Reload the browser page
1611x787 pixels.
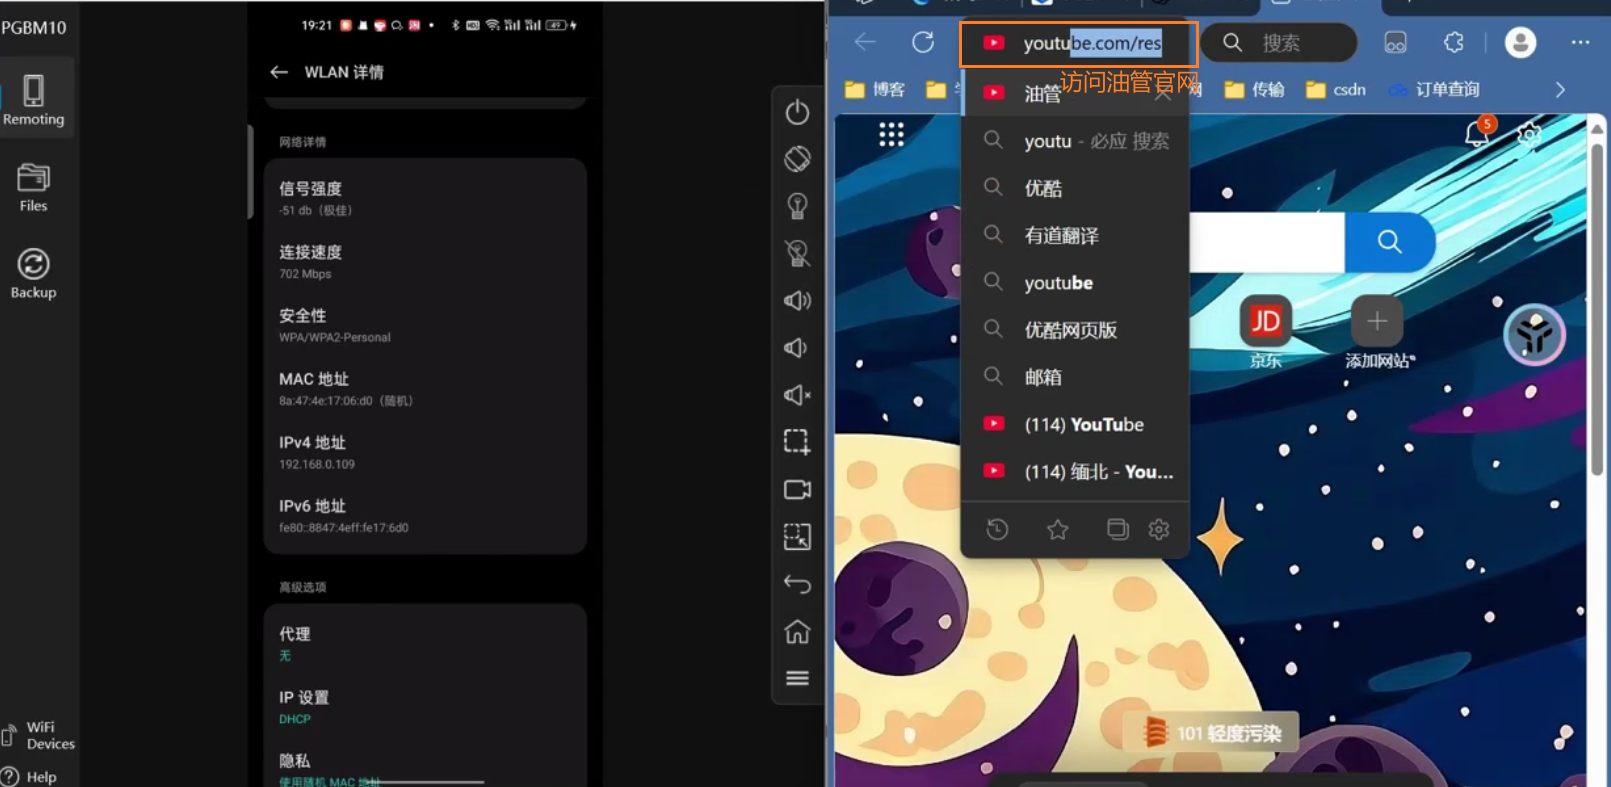tap(923, 42)
